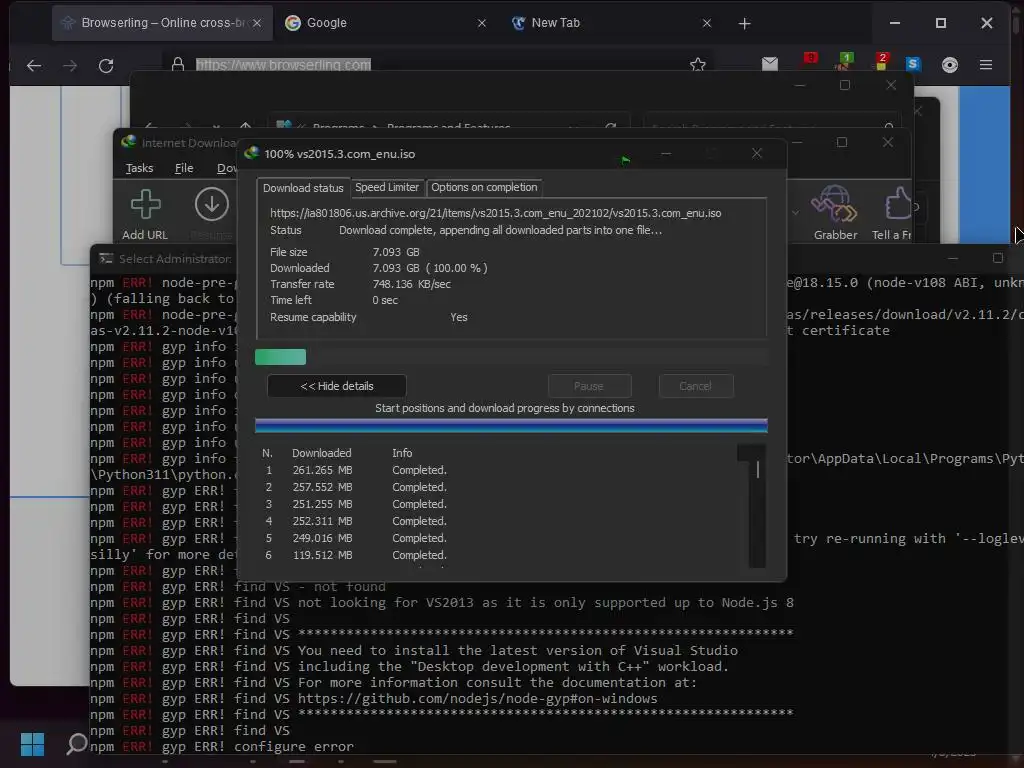Open the mail envelope extension icon
The width and height of the screenshot is (1024, 768).
[x=770, y=63]
